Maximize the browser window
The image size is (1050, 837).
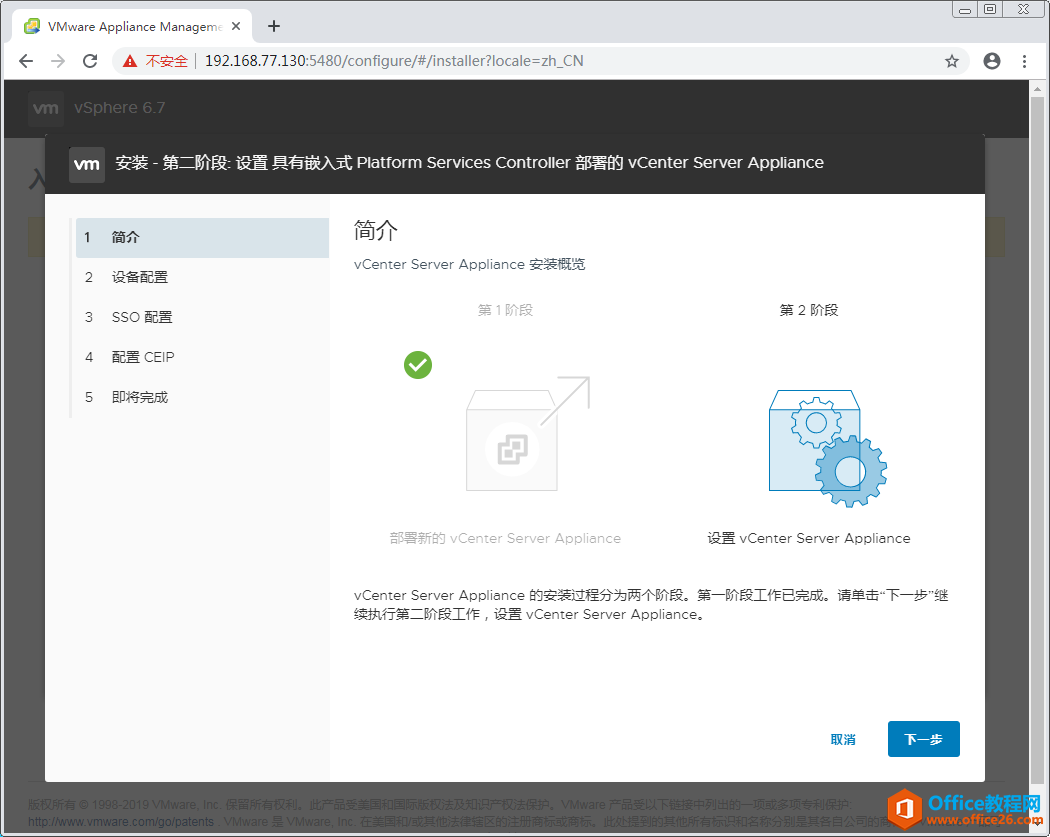(990, 9)
